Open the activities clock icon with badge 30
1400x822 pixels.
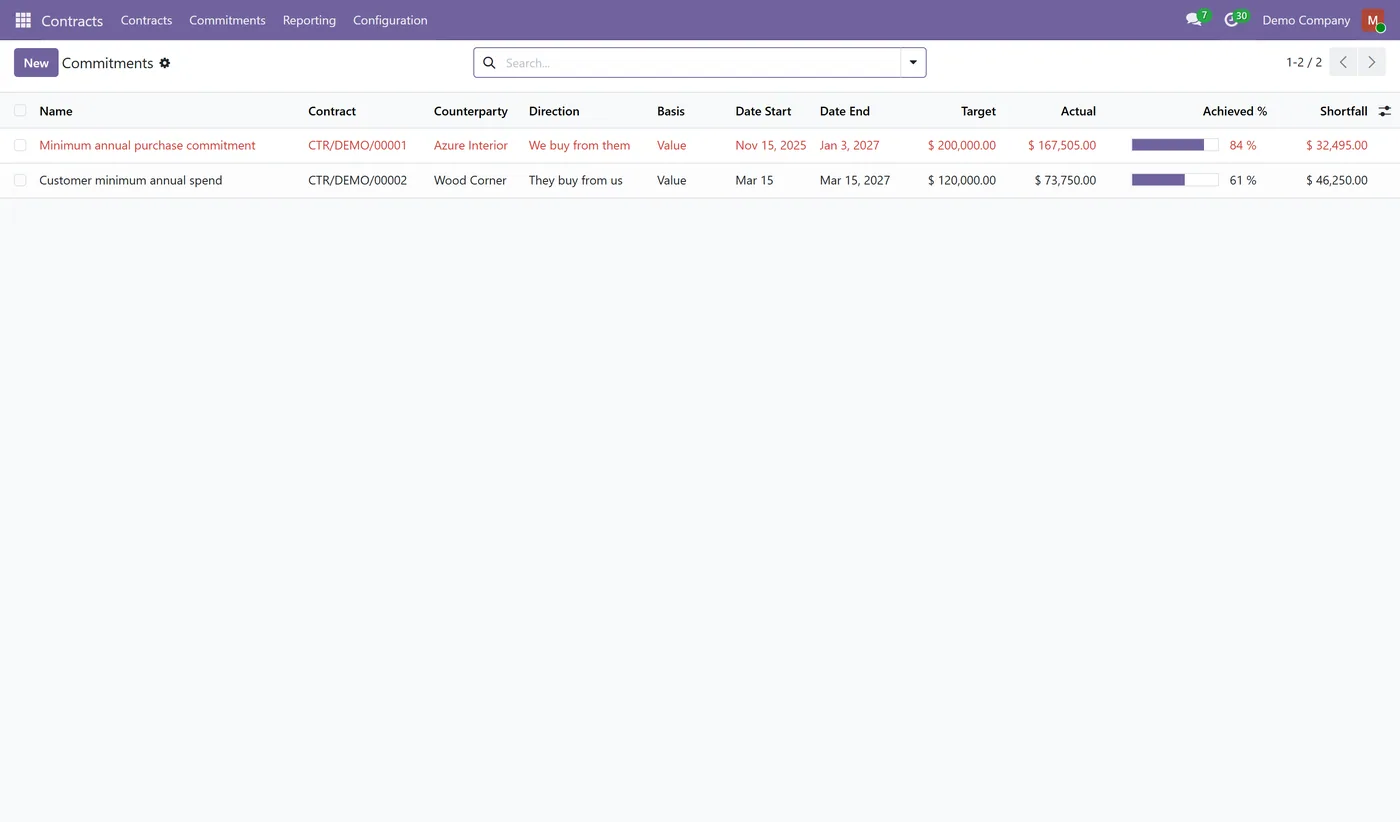[x=1234, y=20]
